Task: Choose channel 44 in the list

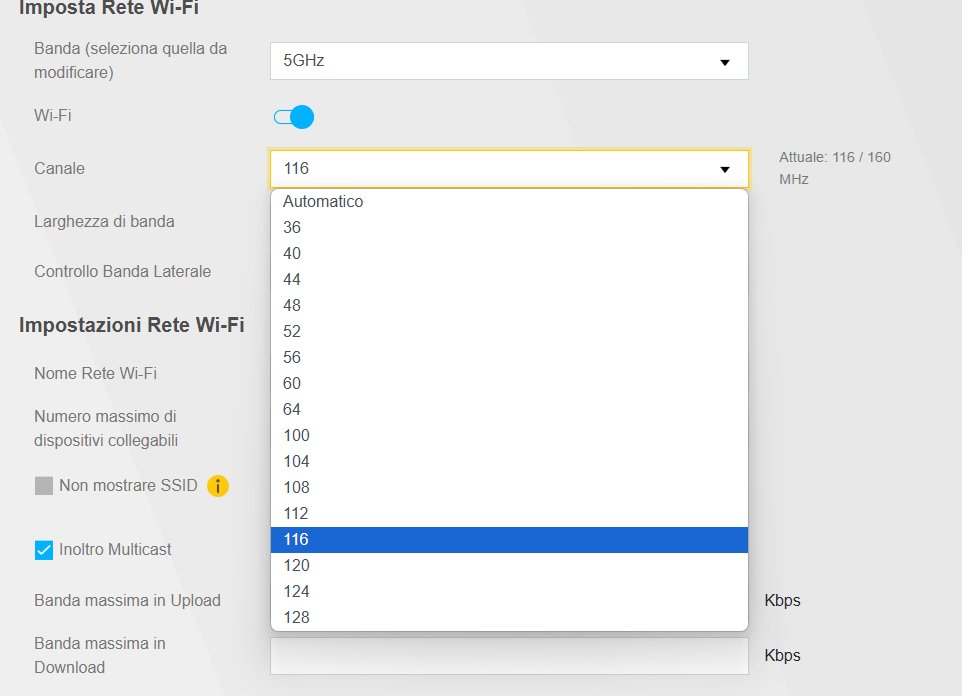Action: [508, 279]
